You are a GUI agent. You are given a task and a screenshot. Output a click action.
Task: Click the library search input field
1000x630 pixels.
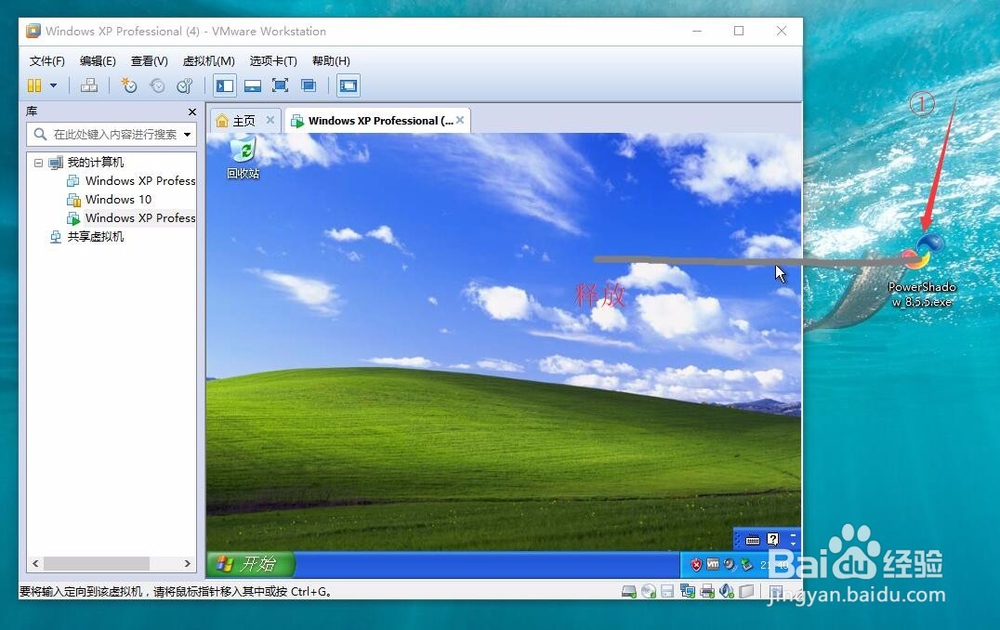[112, 135]
